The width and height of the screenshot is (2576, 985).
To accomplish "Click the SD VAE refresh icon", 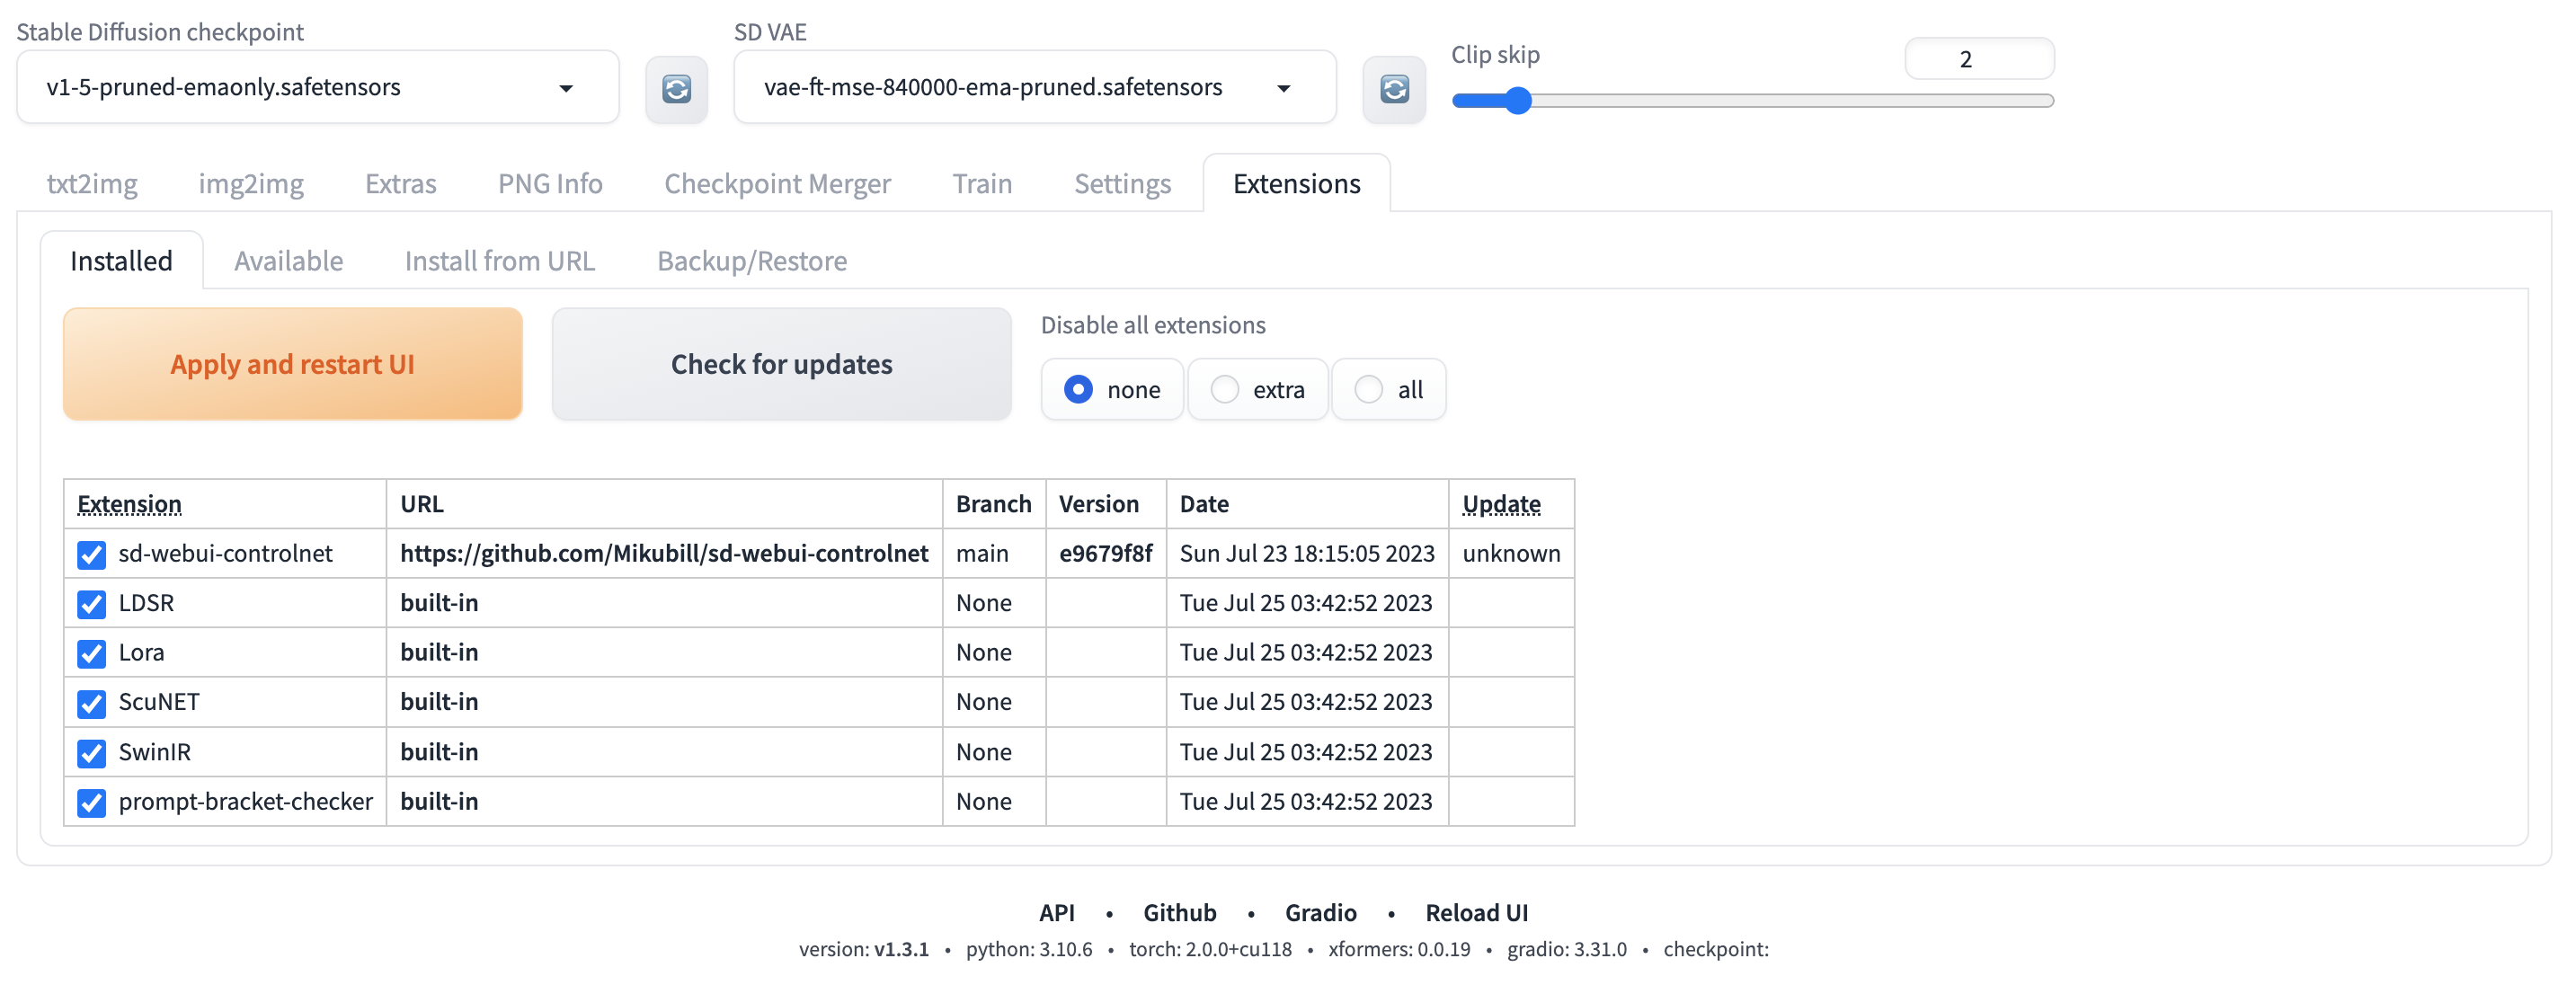I will pyautogui.click(x=1394, y=89).
